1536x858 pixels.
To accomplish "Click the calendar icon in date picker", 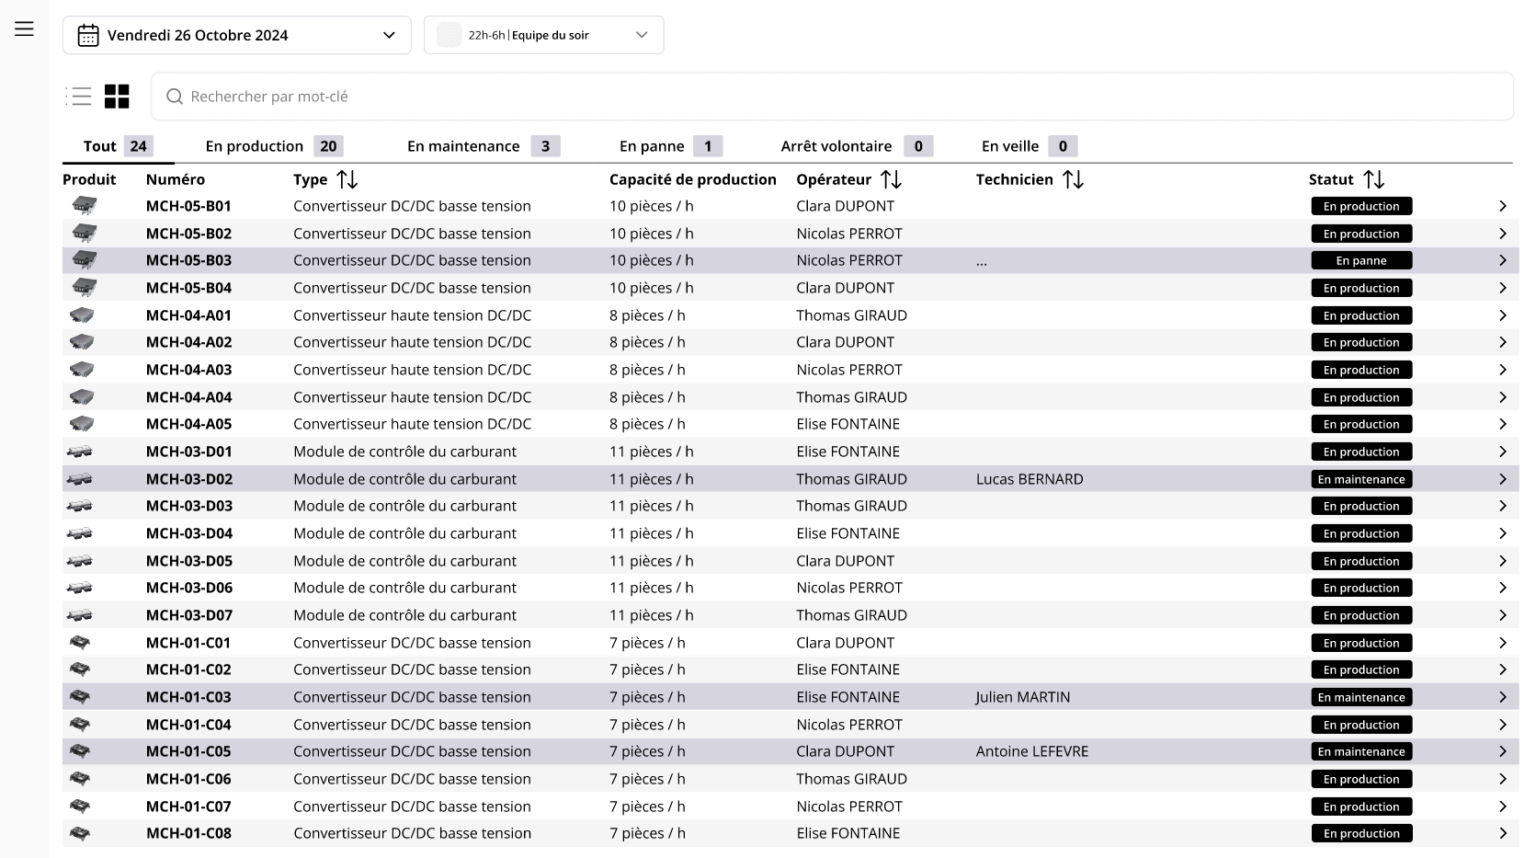I will point(88,35).
